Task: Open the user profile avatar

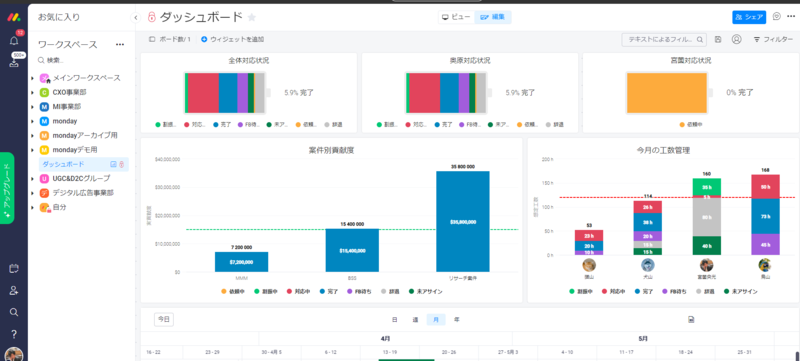Action: [x=14, y=354]
